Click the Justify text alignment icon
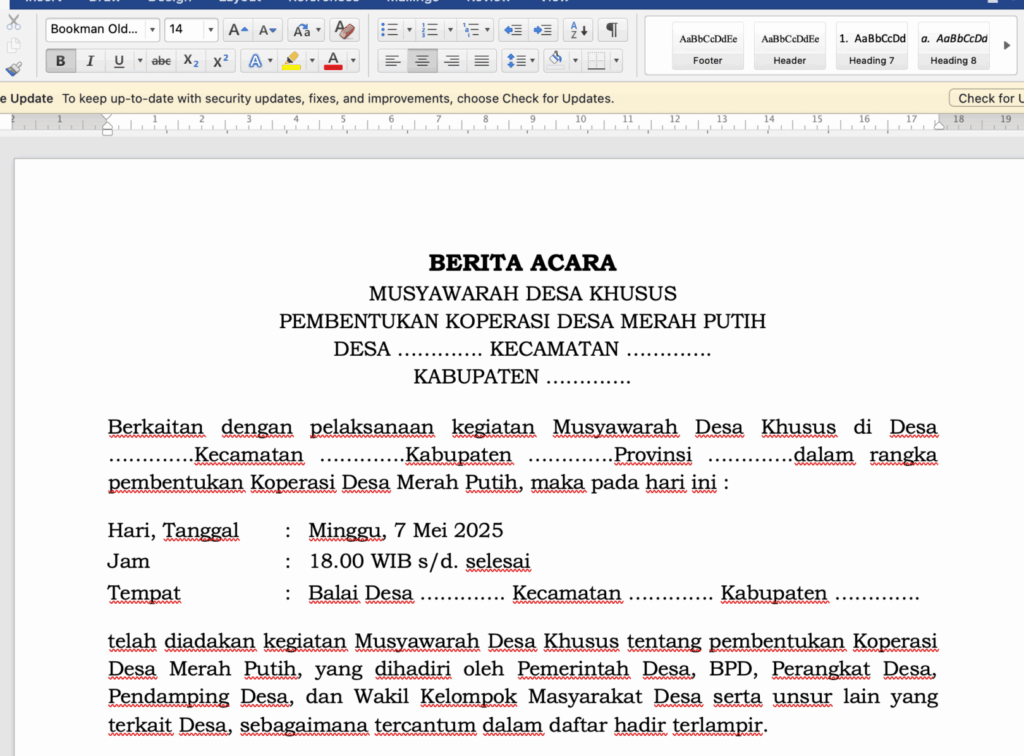 [x=482, y=61]
